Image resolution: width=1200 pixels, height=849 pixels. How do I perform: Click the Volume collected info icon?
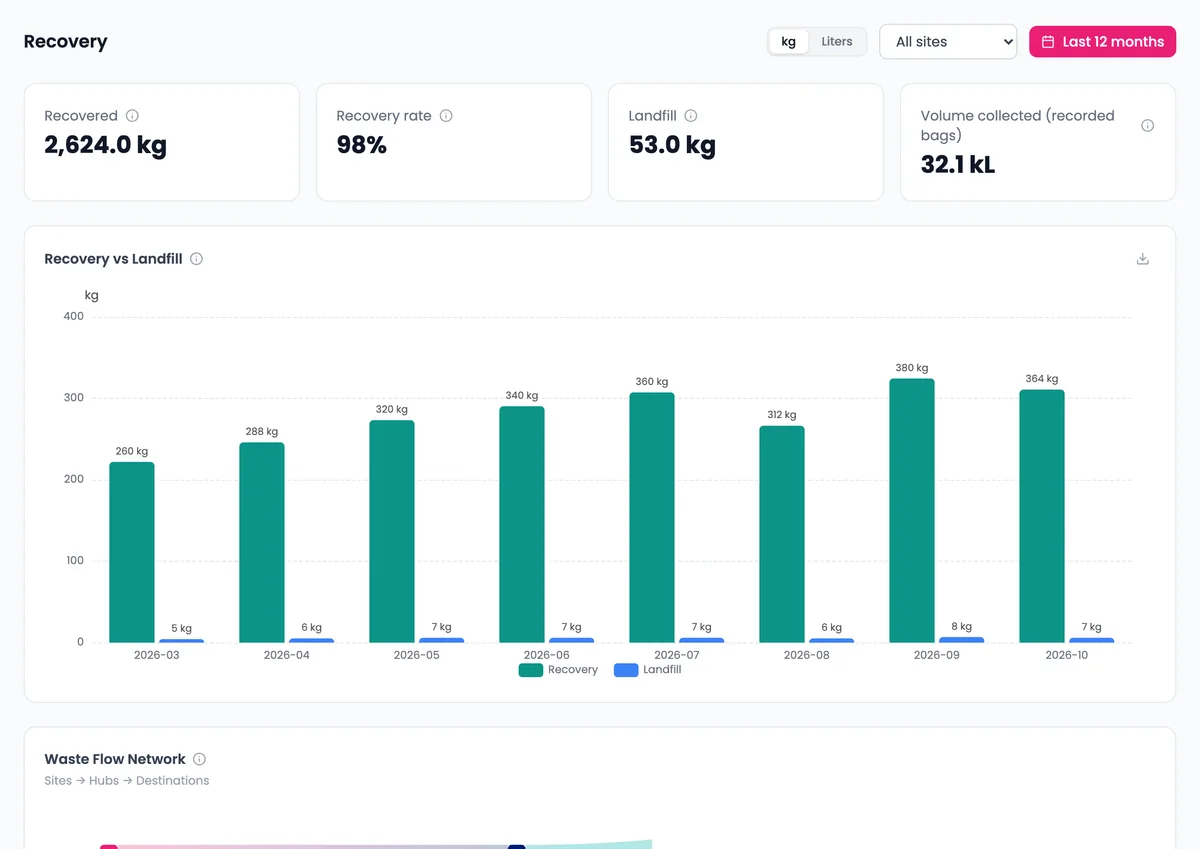[x=1148, y=126]
